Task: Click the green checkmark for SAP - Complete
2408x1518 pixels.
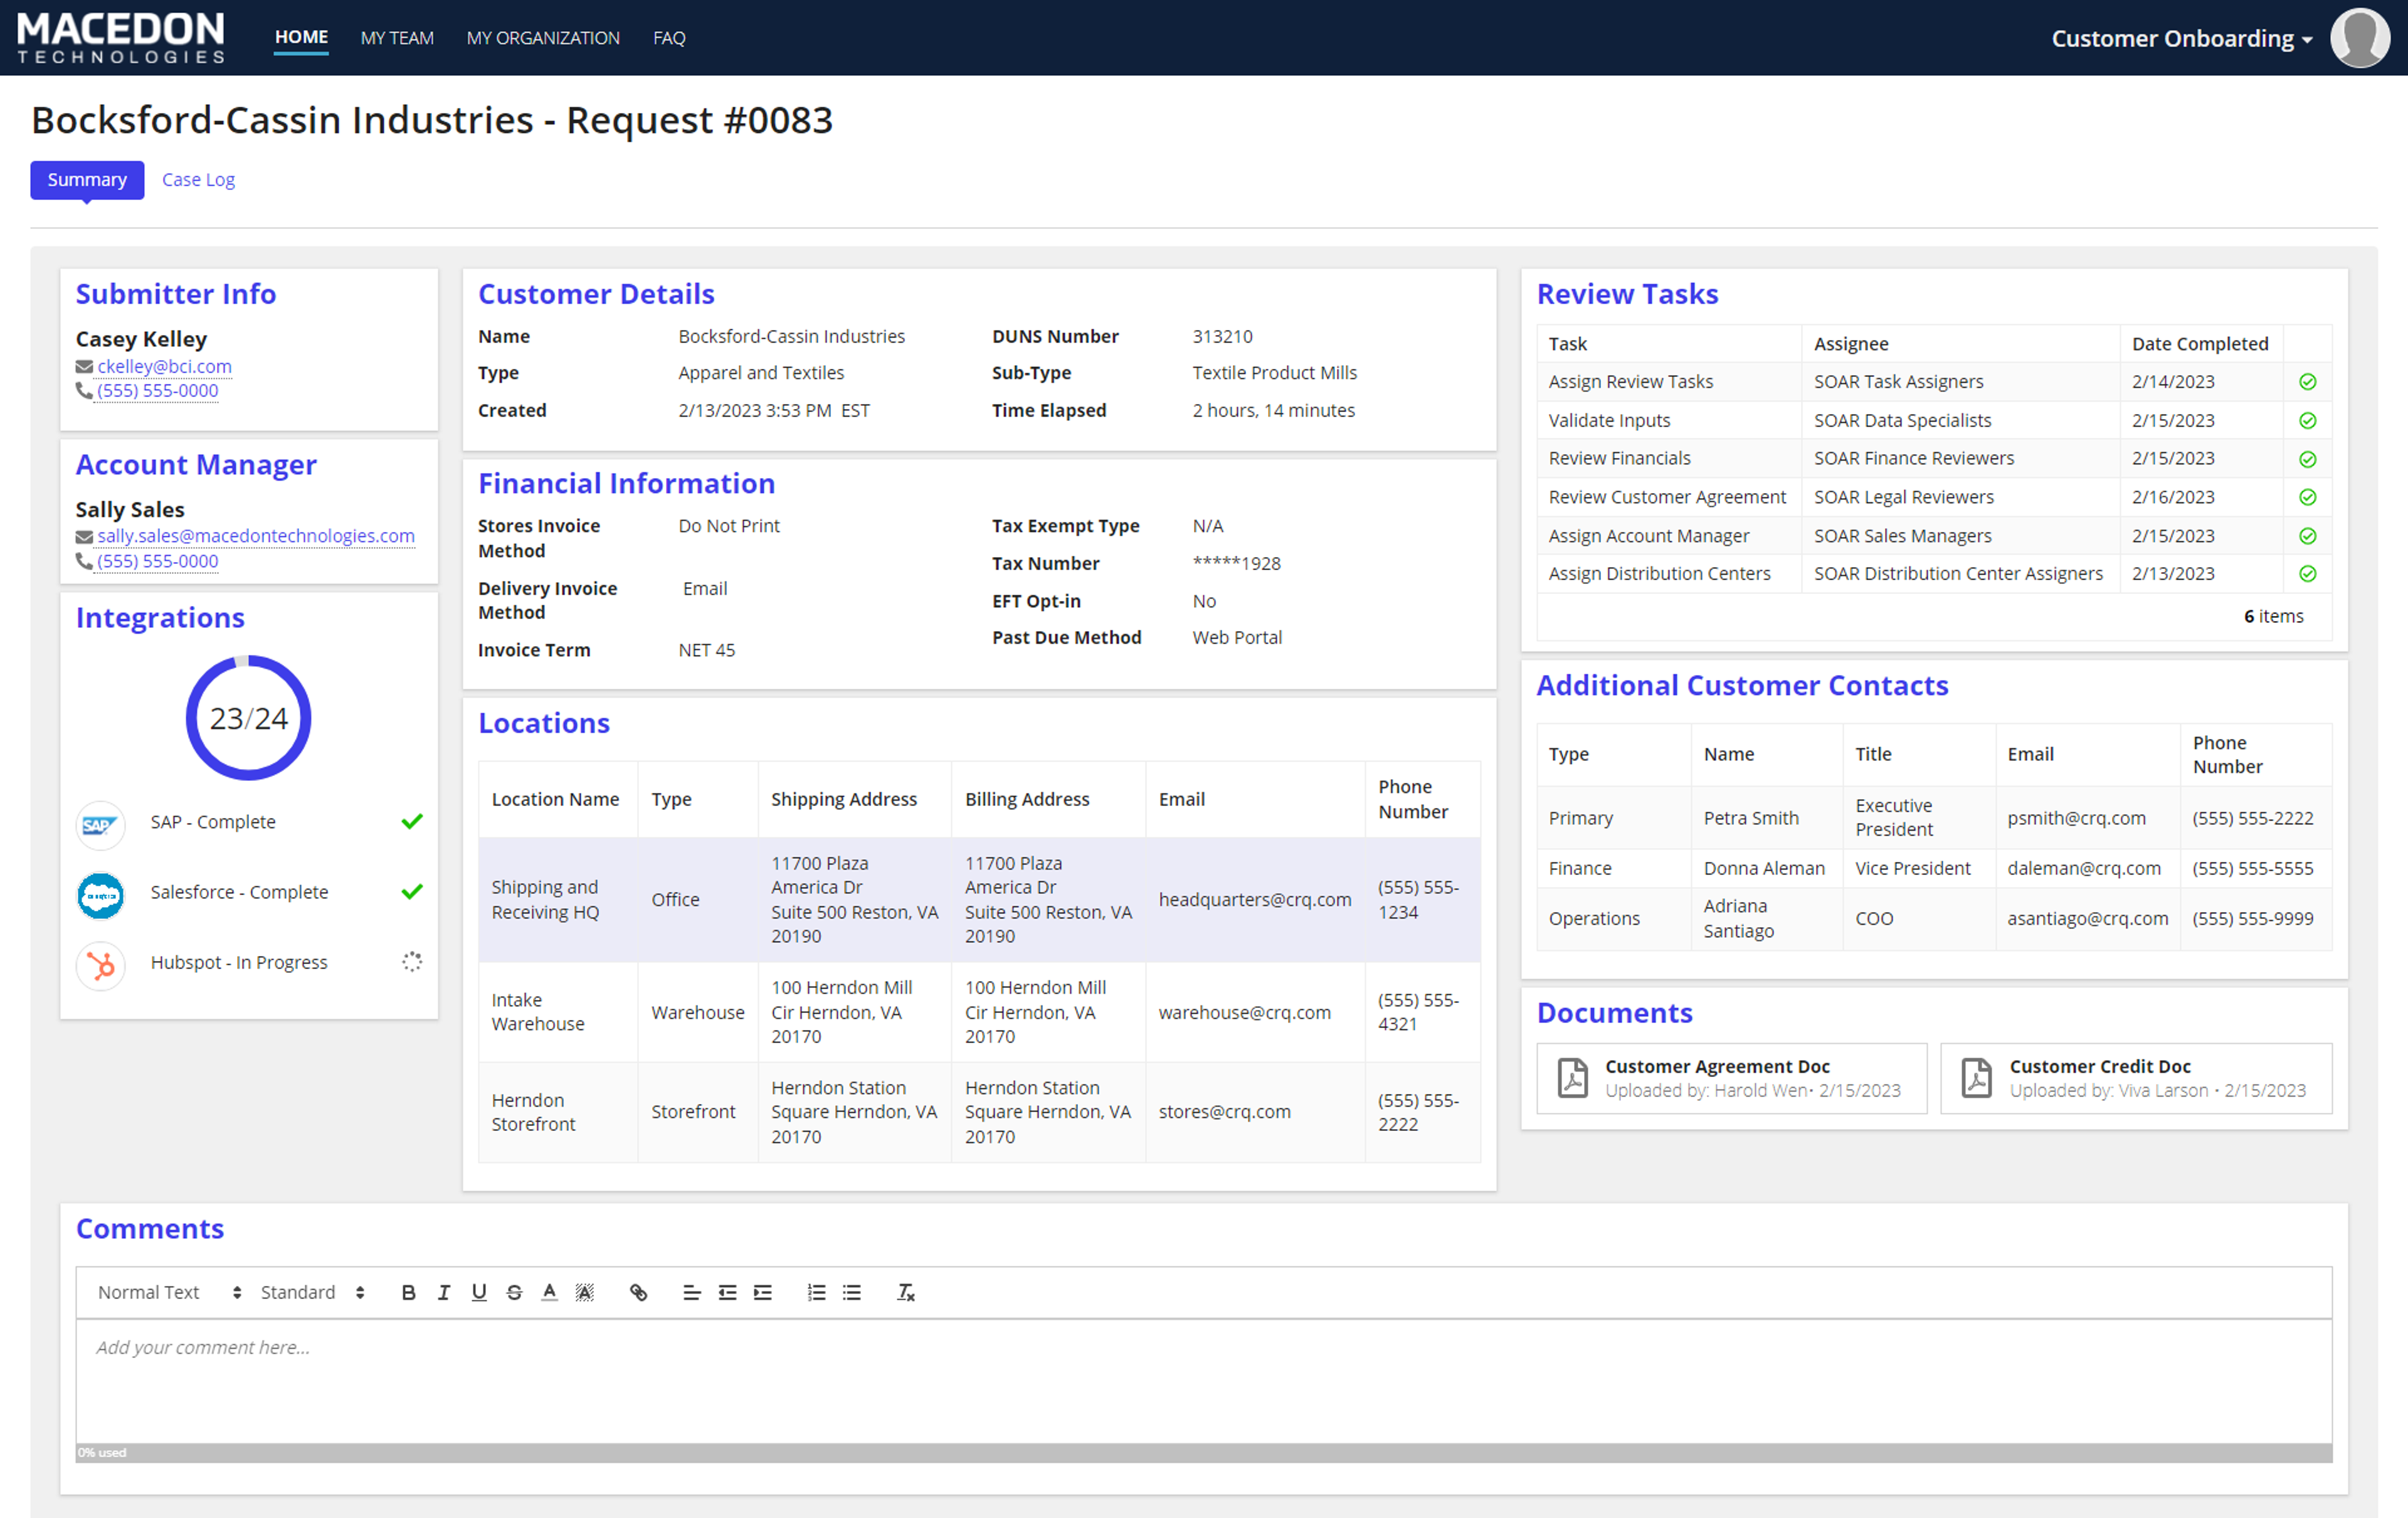Action: (412, 821)
